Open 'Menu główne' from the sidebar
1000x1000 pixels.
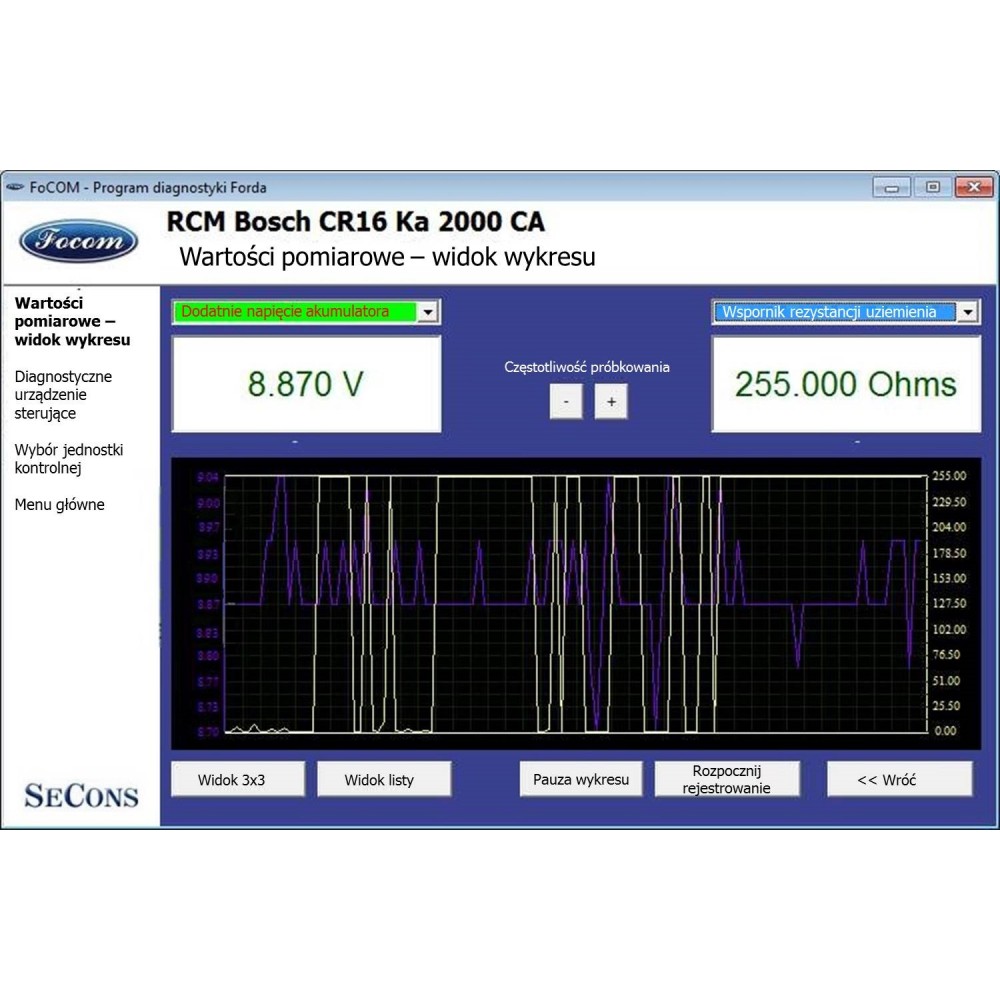tap(60, 505)
